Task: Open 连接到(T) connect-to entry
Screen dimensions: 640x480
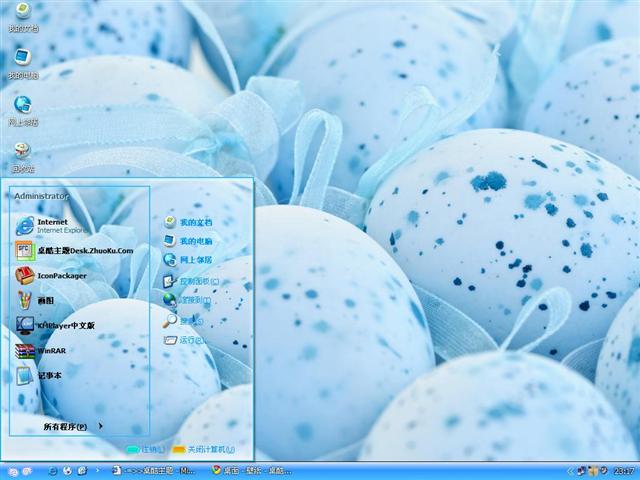Action: [187, 300]
